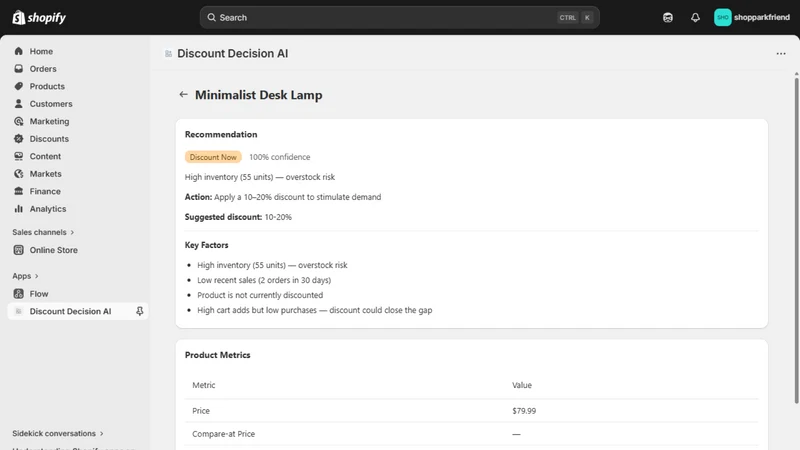The image size is (800, 450).
Task: Click the Action apply discount line
Action: coord(283,197)
